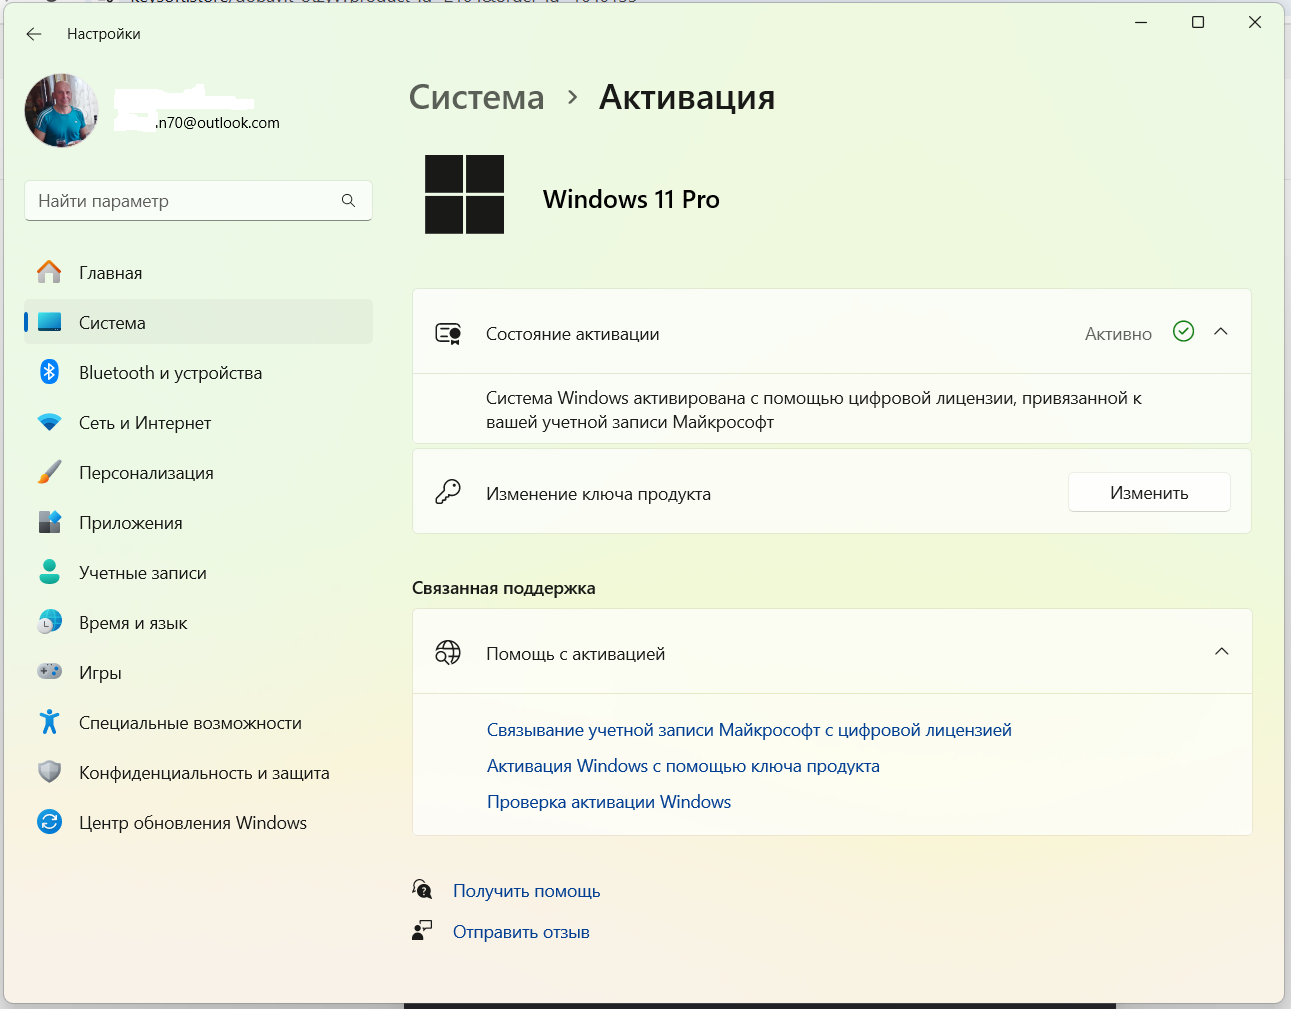Click Система breadcrumb link

pos(477,97)
